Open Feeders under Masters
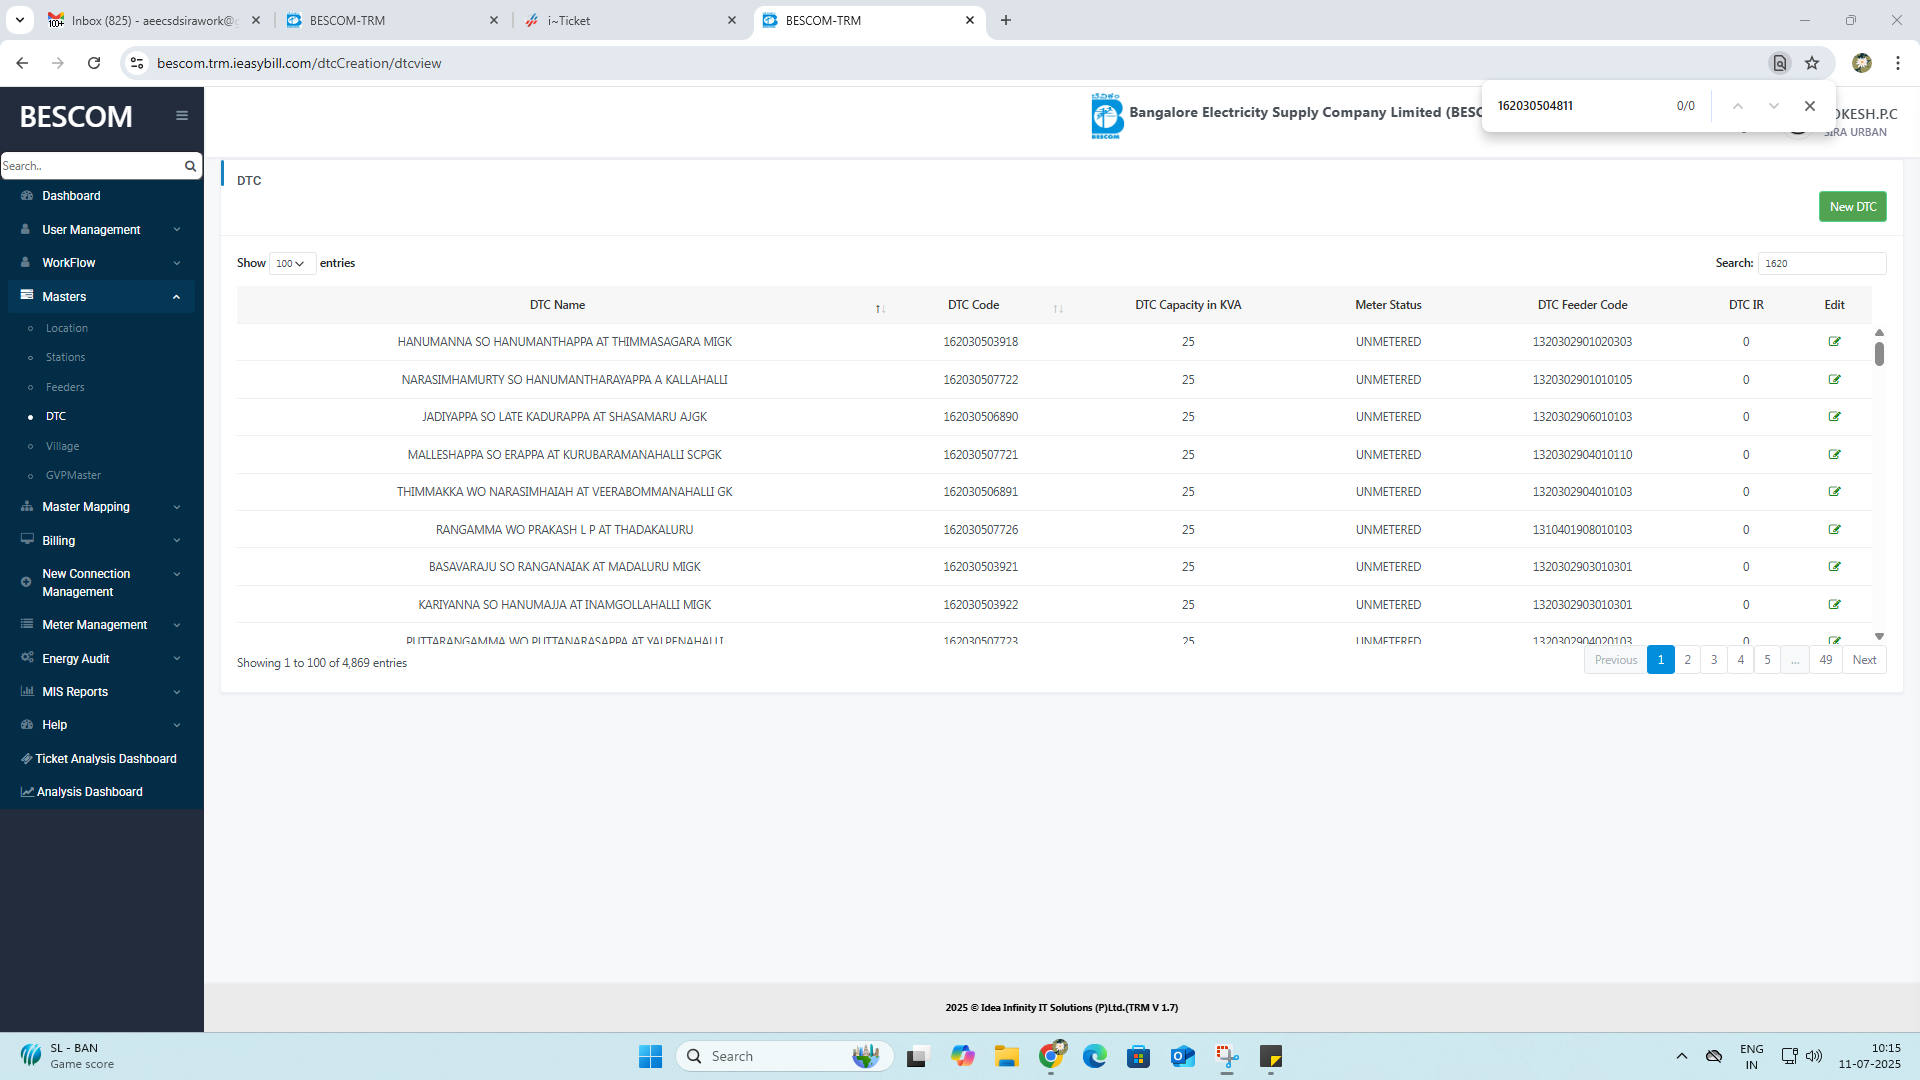Image resolution: width=1920 pixels, height=1080 pixels. click(65, 387)
